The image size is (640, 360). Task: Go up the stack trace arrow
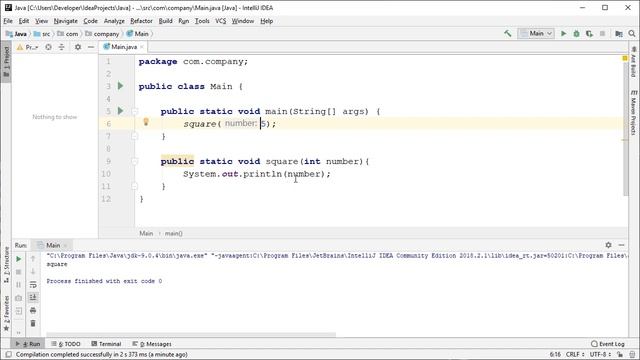tap(33, 259)
